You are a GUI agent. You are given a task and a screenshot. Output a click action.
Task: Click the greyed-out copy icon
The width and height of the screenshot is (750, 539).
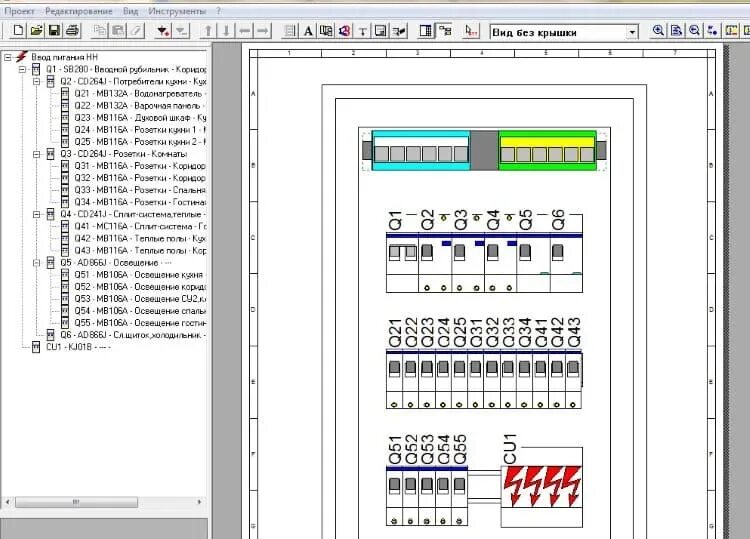coord(100,32)
